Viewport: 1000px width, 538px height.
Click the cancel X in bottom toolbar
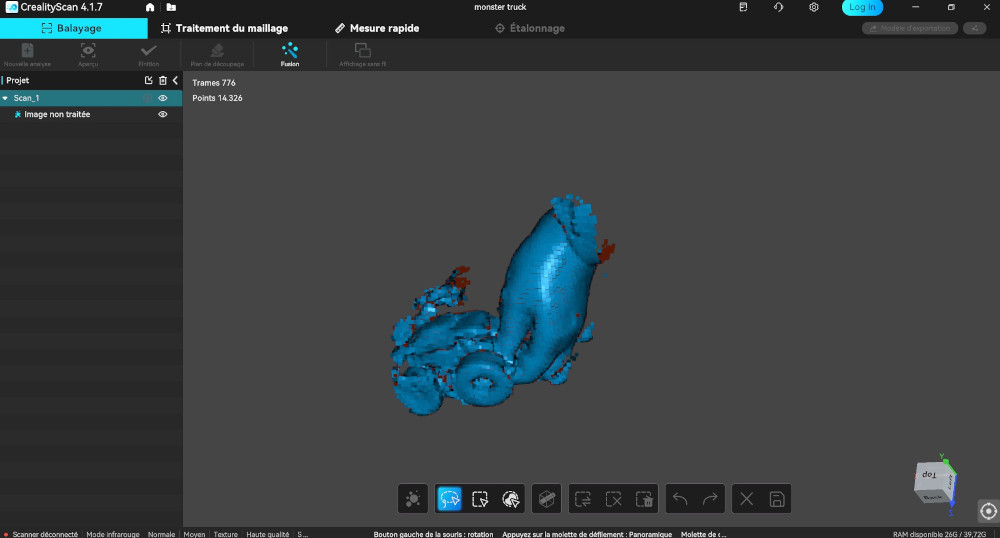click(x=746, y=499)
